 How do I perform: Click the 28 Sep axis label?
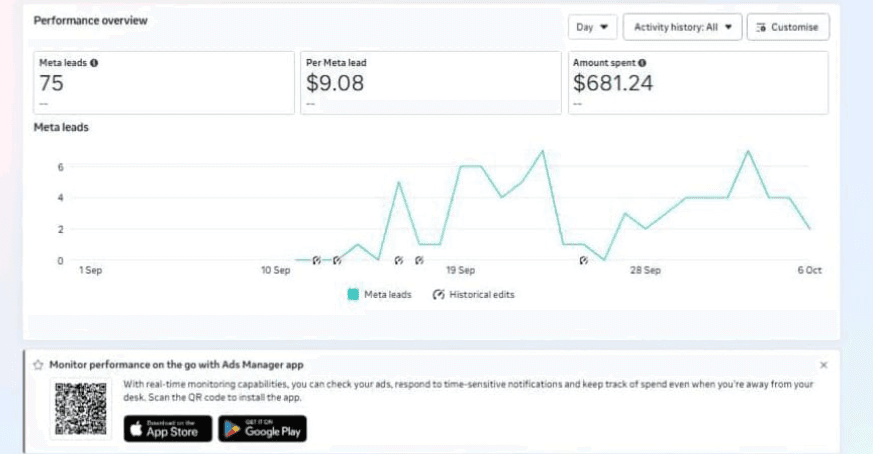point(645,270)
